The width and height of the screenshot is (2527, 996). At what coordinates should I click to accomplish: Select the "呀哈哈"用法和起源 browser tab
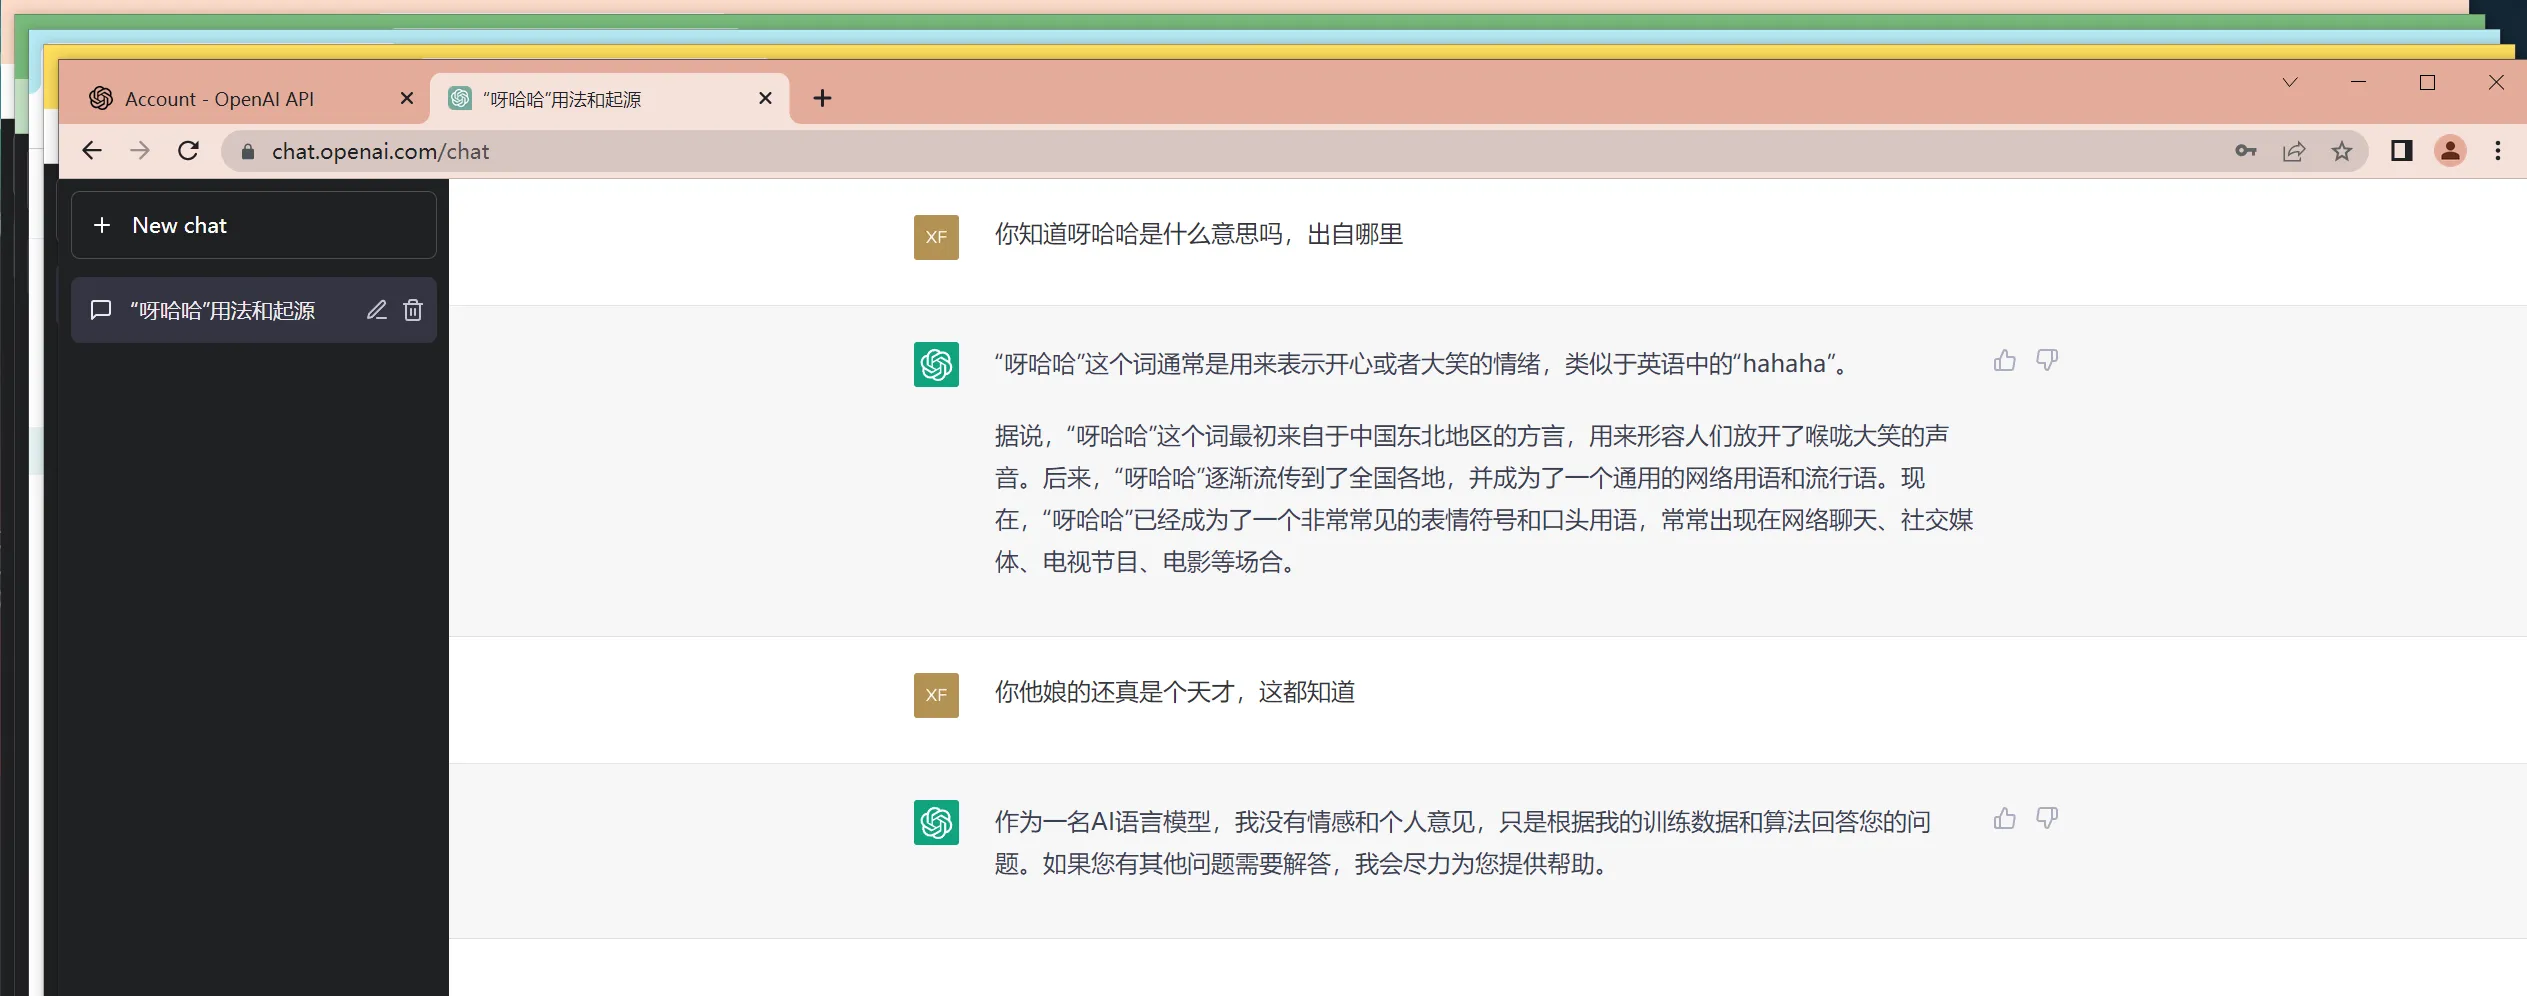tap(610, 98)
